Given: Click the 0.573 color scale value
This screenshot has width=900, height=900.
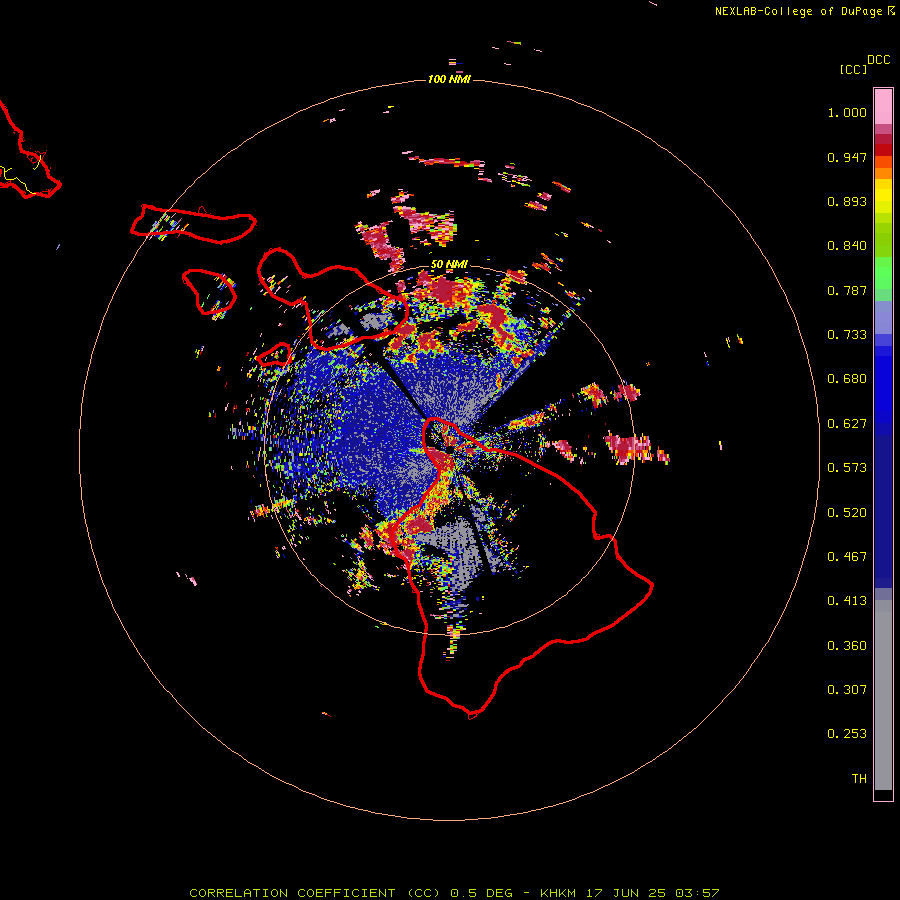Looking at the screenshot, I should [847, 468].
